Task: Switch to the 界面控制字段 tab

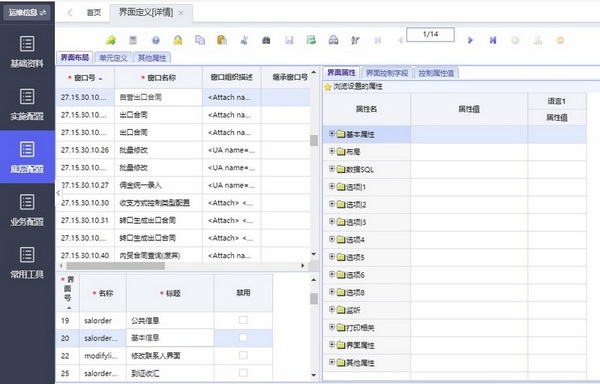Action: pyautogui.click(x=387, y=73)
